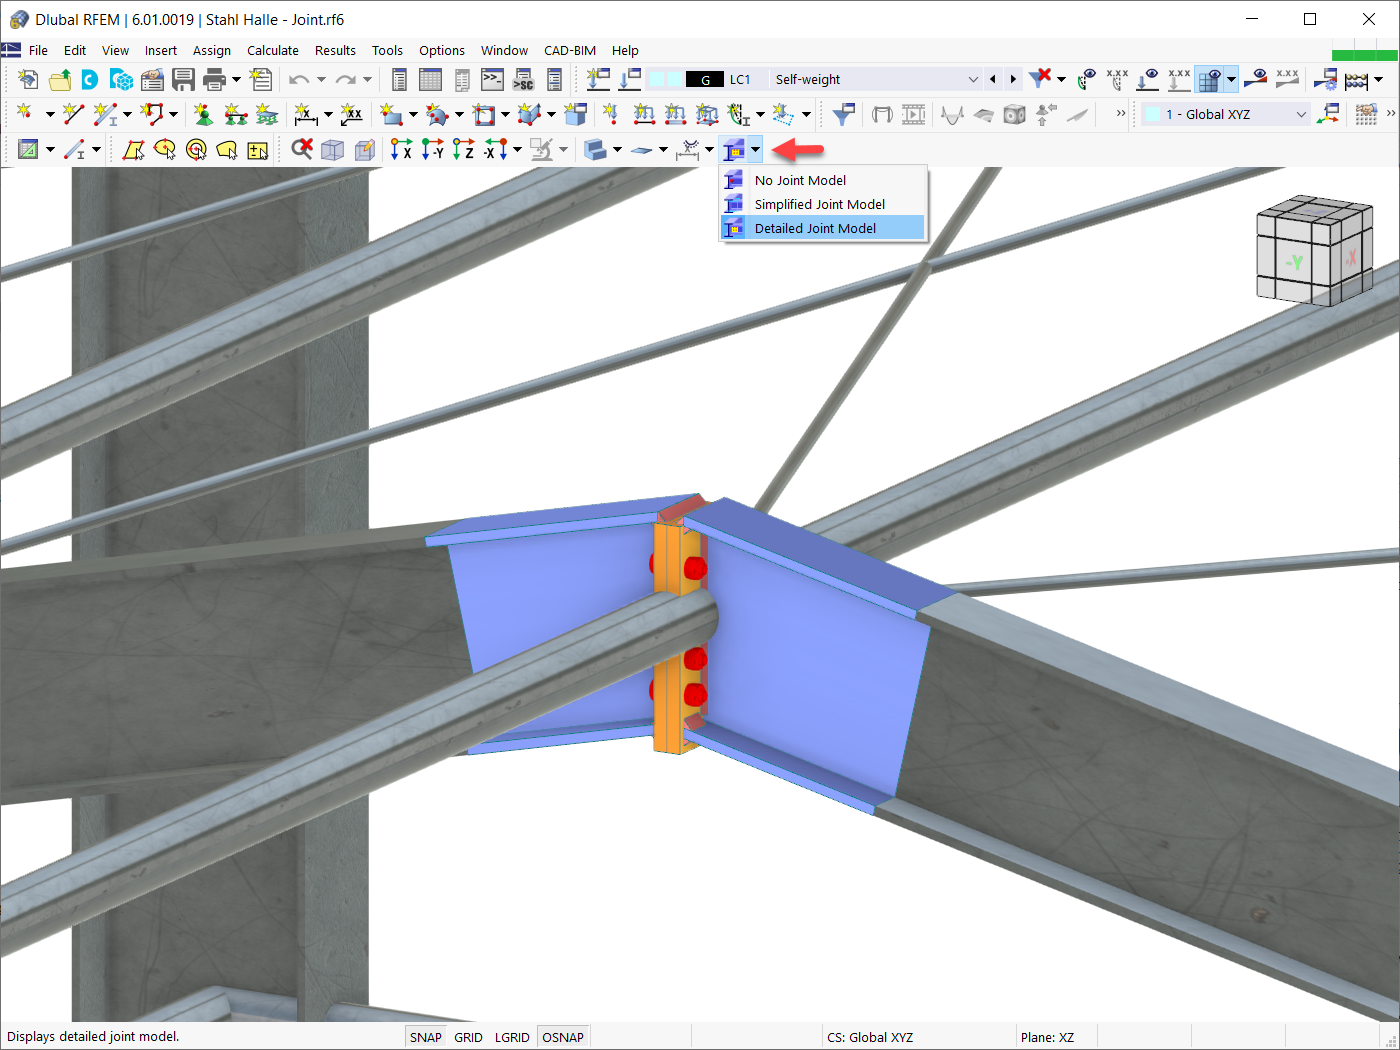
Task: Click the Save icon in the toolbar
Action: coord(185,79)
